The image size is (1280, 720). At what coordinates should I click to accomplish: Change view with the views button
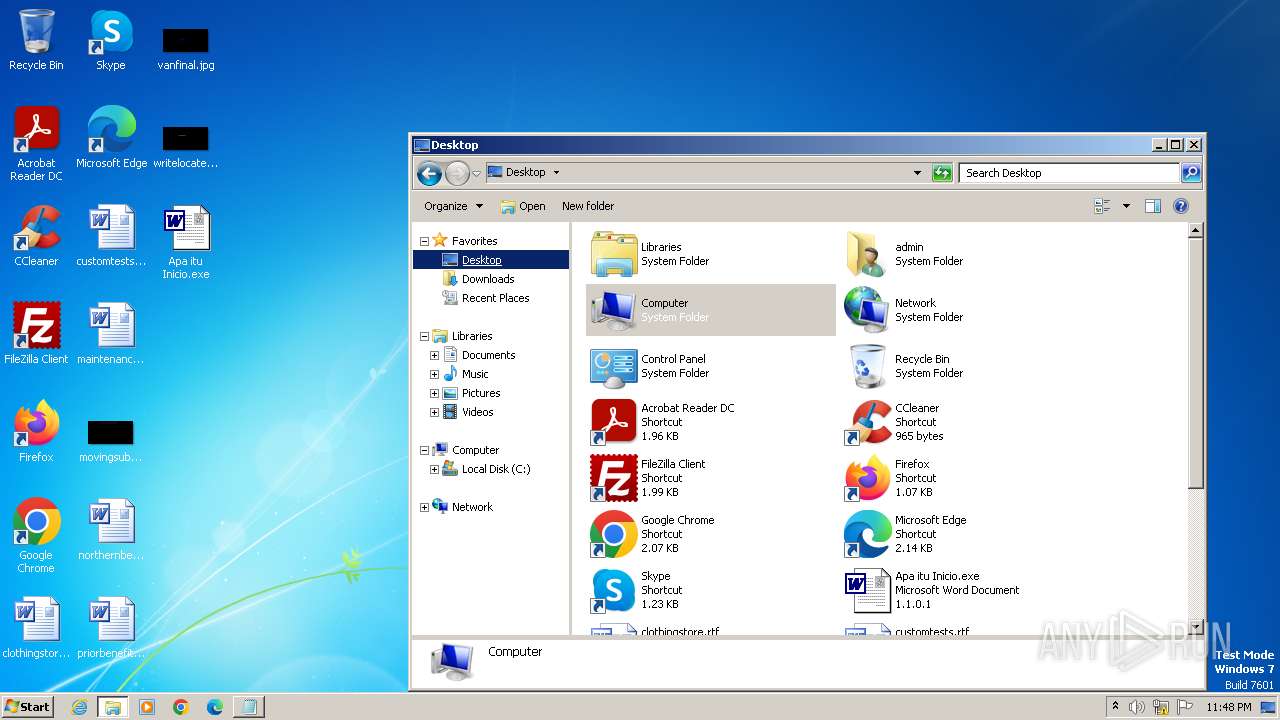pos(1103,206)
